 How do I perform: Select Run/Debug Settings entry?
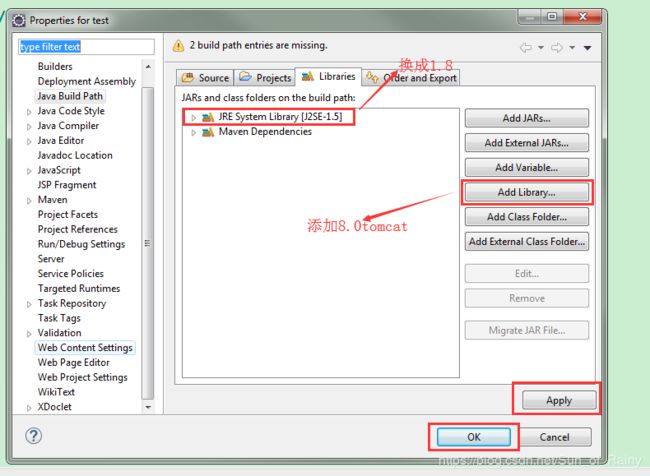tap(81, 244)
